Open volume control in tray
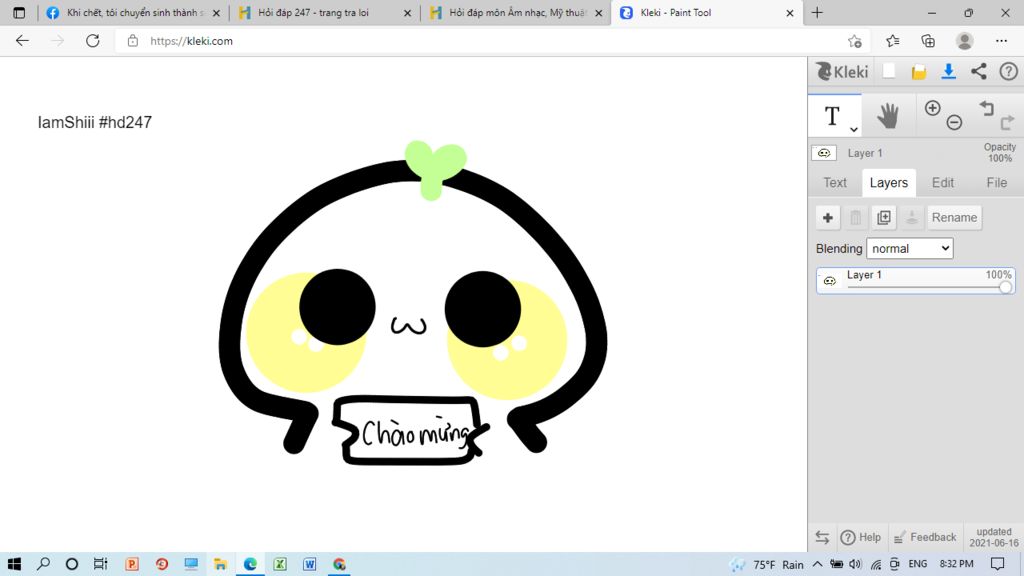 tap(856, 564)
